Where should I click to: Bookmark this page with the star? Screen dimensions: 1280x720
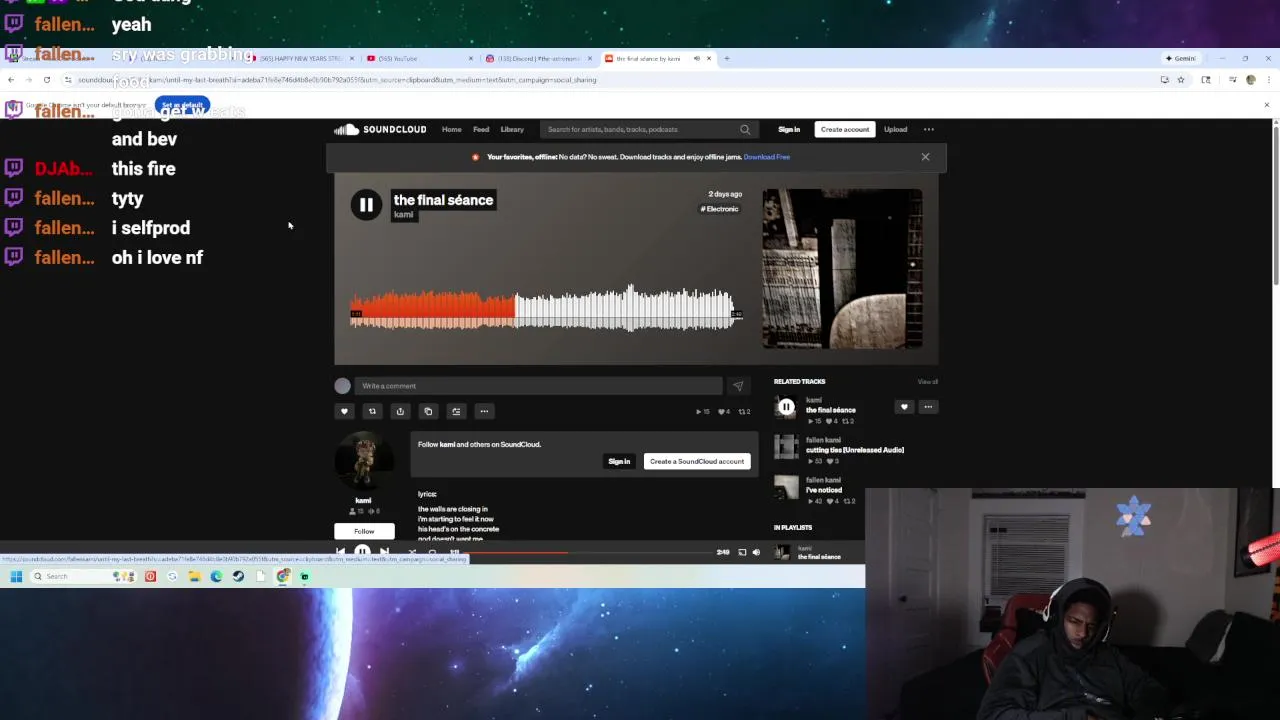click(x=1181, y=80)
